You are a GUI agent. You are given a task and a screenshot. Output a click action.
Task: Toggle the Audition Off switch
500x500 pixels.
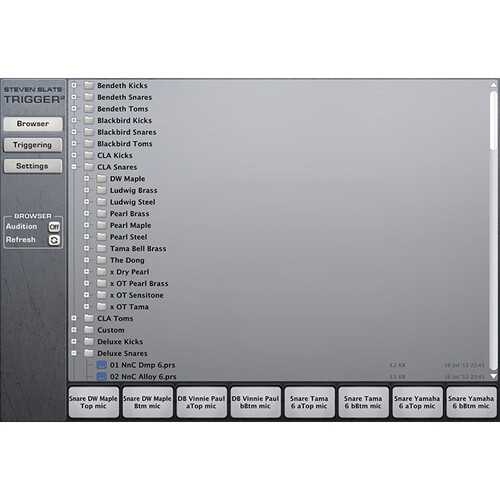pos(54,227)
